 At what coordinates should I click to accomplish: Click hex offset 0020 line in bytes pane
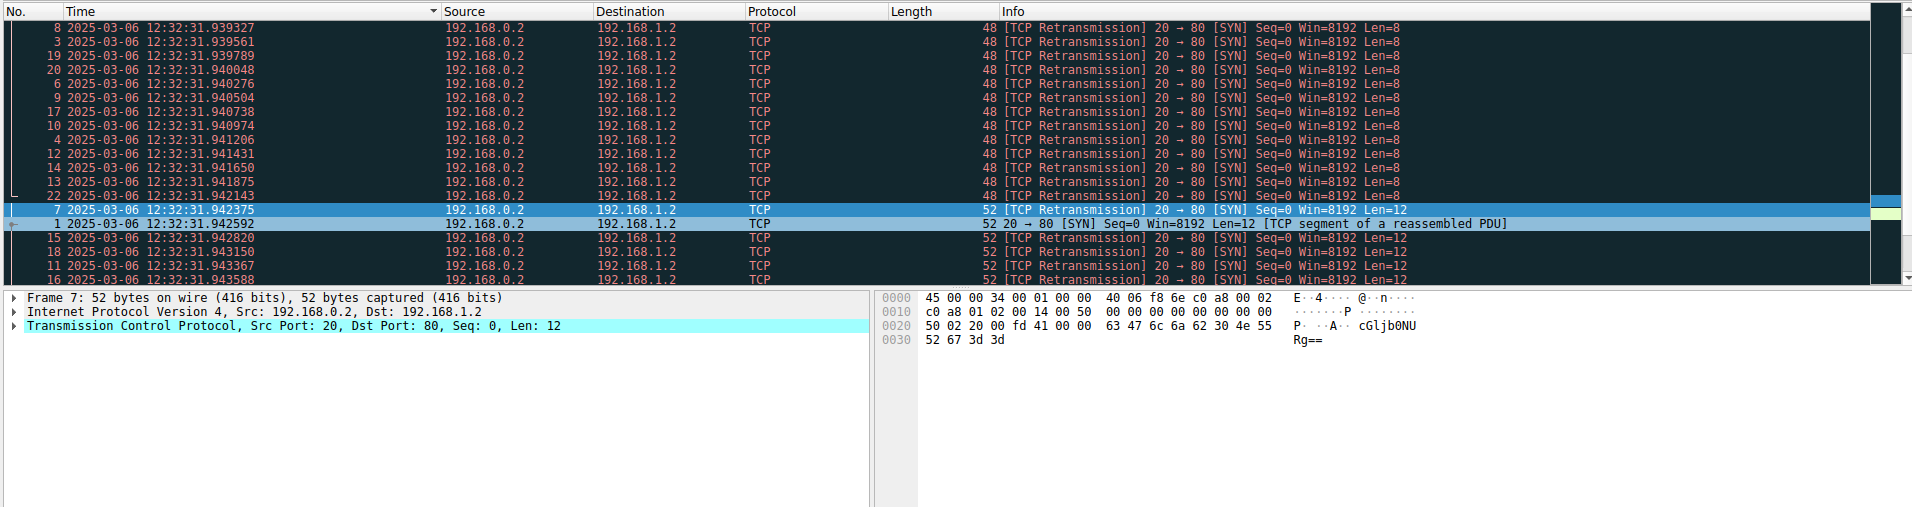coord(896,326)
